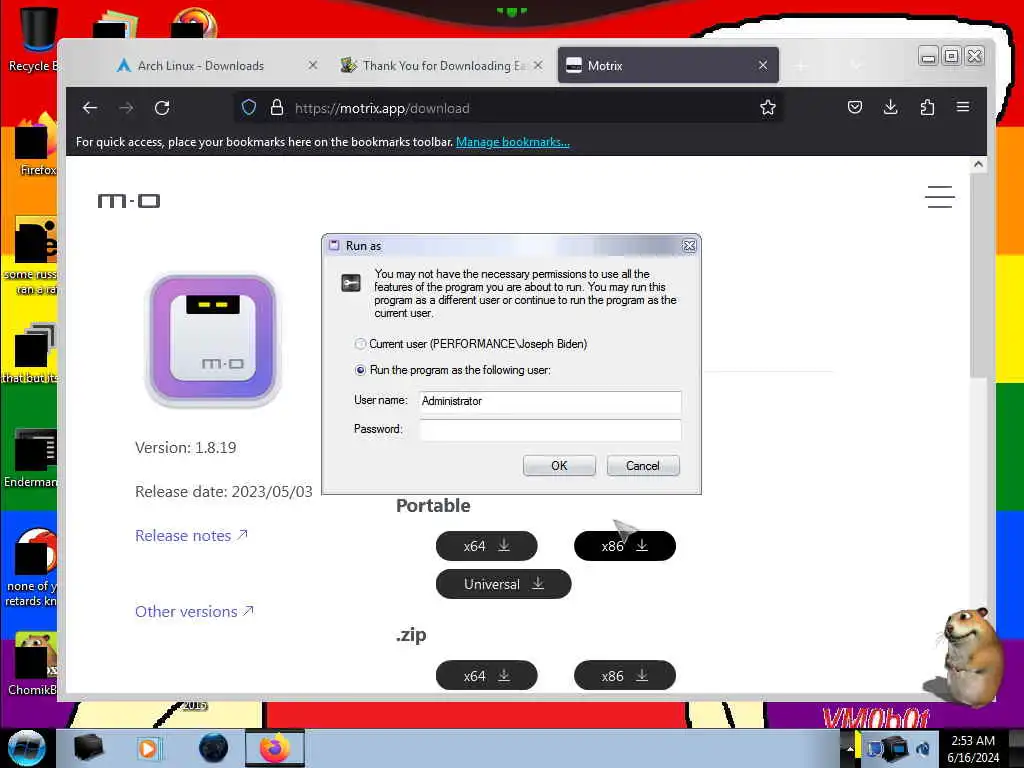The image size is (1024, 768).
Task: Click the User name field
Action: pos(551,401)
